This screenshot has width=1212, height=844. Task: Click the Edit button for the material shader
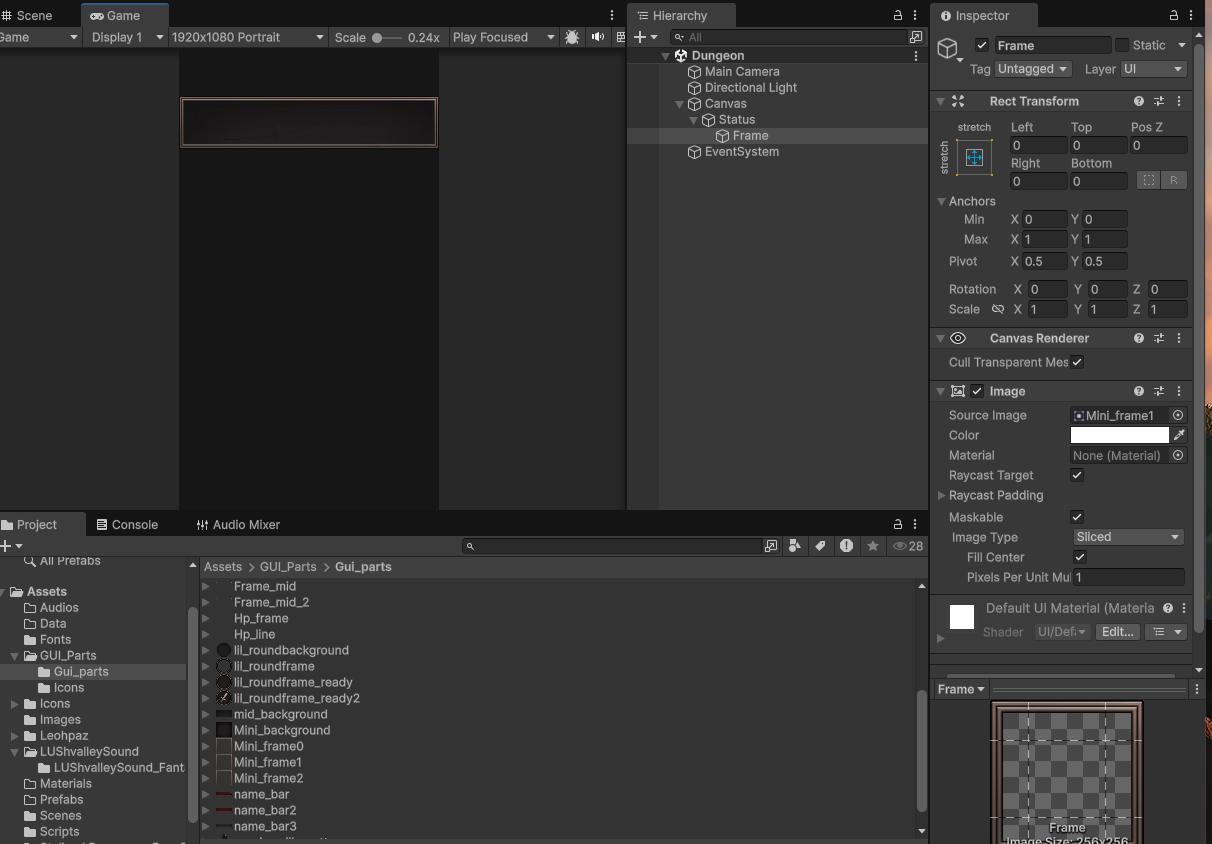pos(1116,632)
